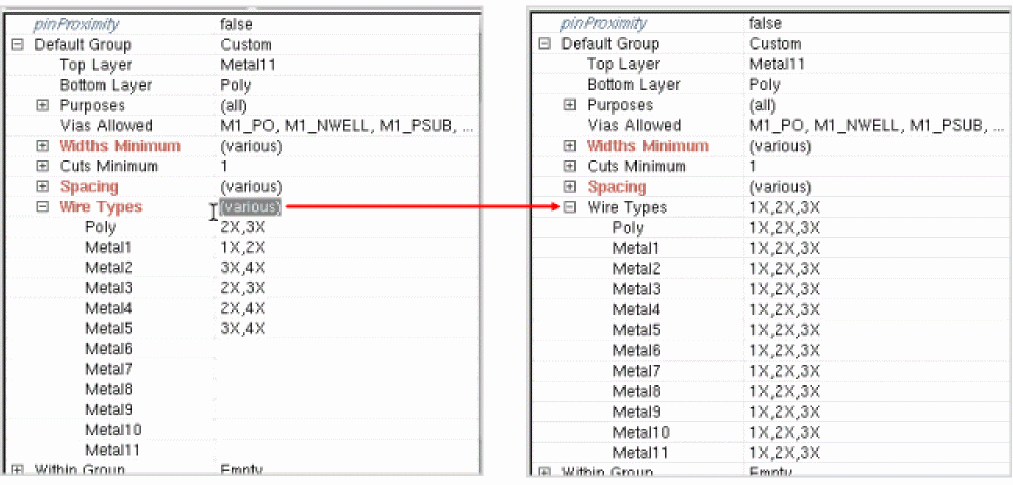Click Bottom Layer Poly value, right panel

coord(765,85)
